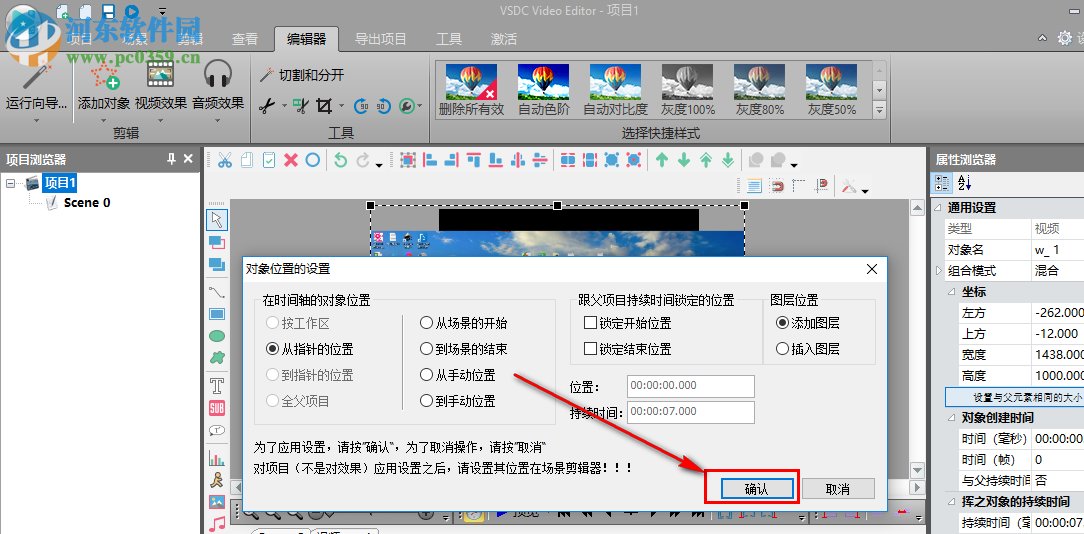Click the 确认 button
Screen dimensions: 1084x534
point(756,488)
